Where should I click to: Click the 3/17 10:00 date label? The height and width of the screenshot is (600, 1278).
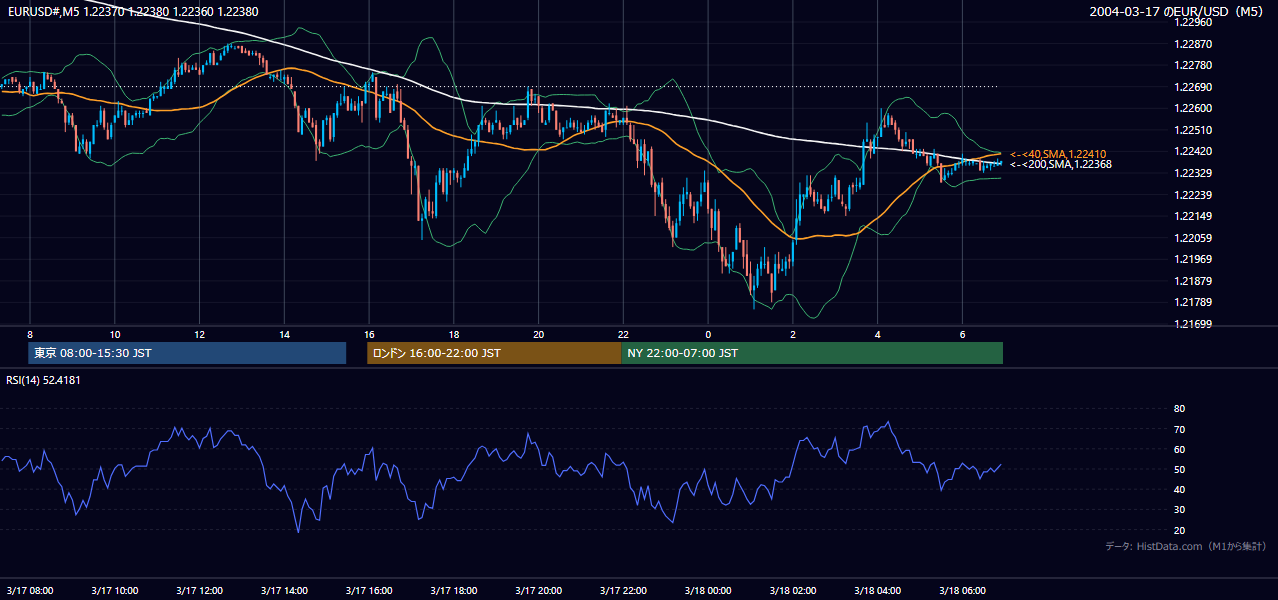114,590
